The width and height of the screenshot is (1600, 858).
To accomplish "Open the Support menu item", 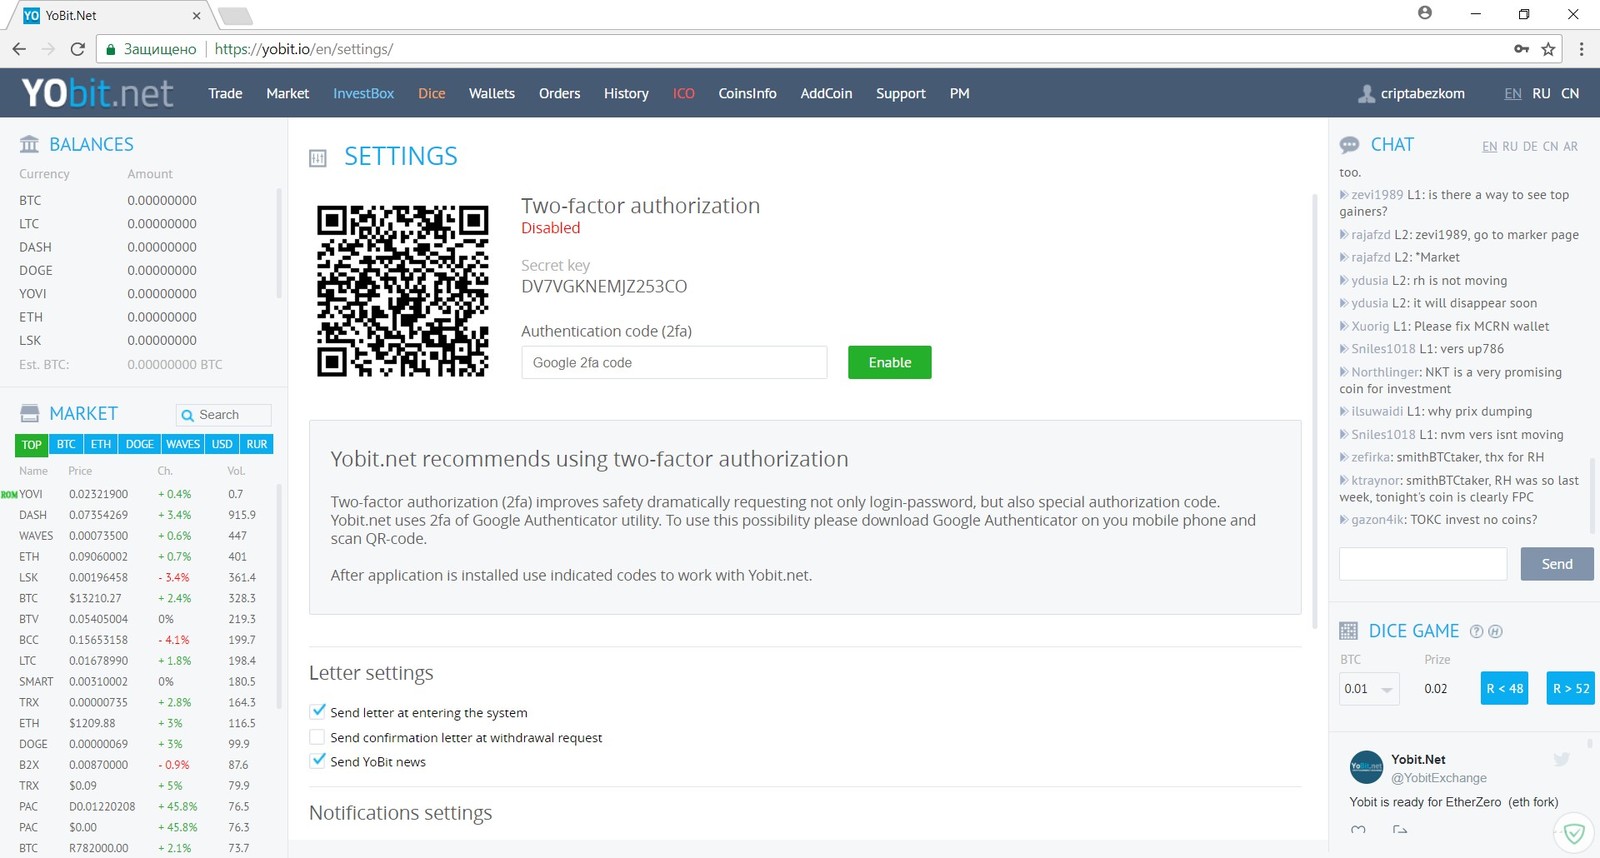I will [901, 93].
